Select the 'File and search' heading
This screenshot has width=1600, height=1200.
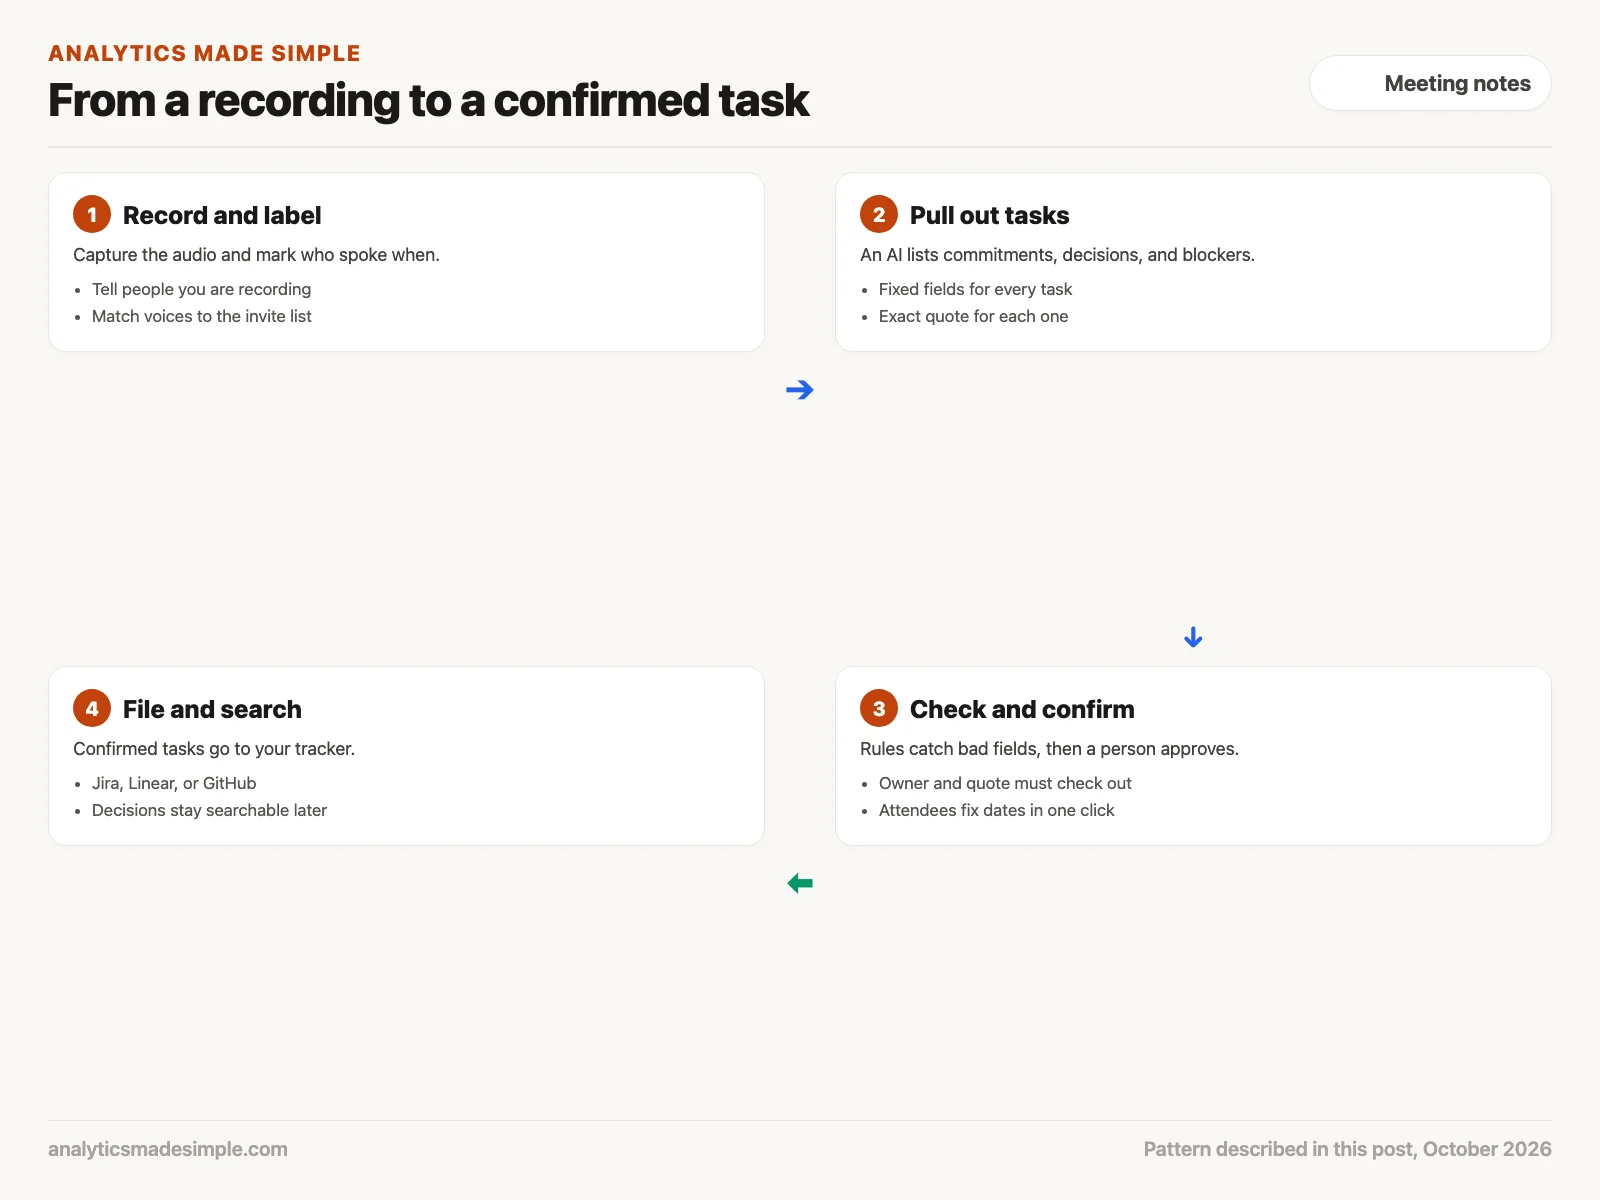click(212, 709)
